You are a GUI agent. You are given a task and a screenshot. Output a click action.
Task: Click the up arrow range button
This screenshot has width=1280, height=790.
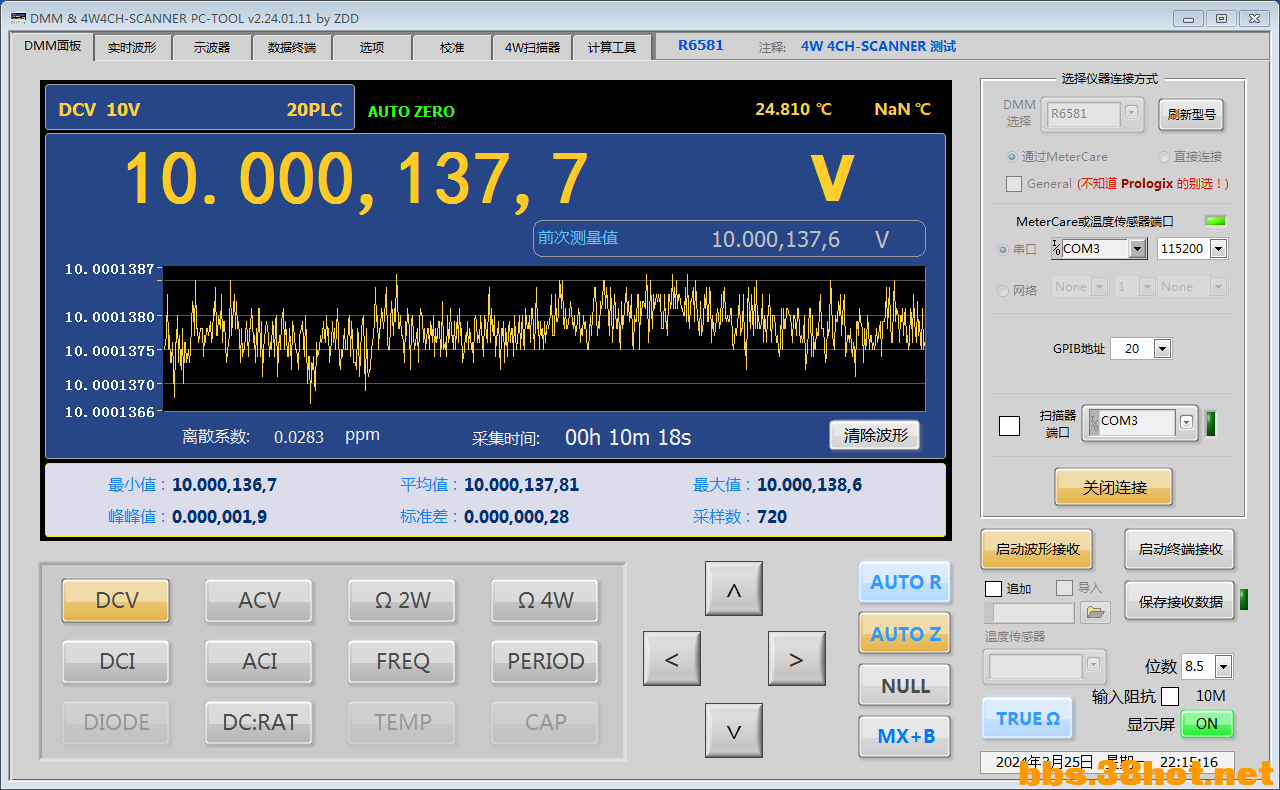tap(733, 589)
